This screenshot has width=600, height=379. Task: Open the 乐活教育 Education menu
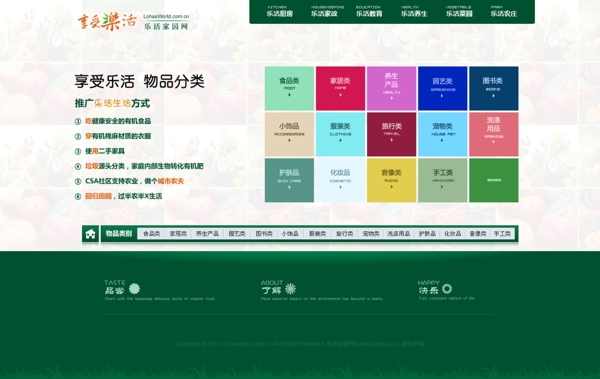(x=369, y=11)
